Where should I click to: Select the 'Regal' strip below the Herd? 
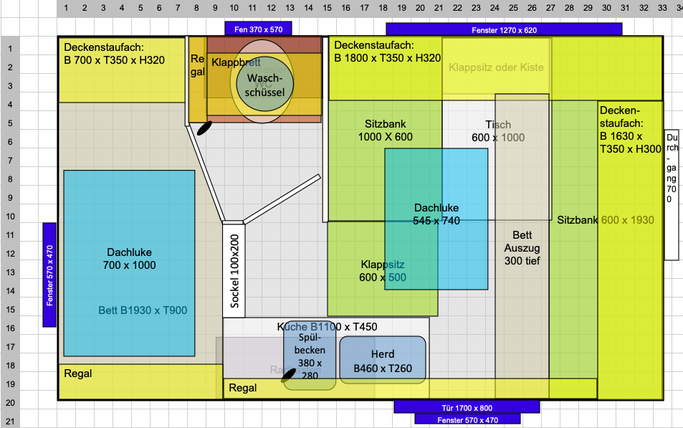(410, 388)
